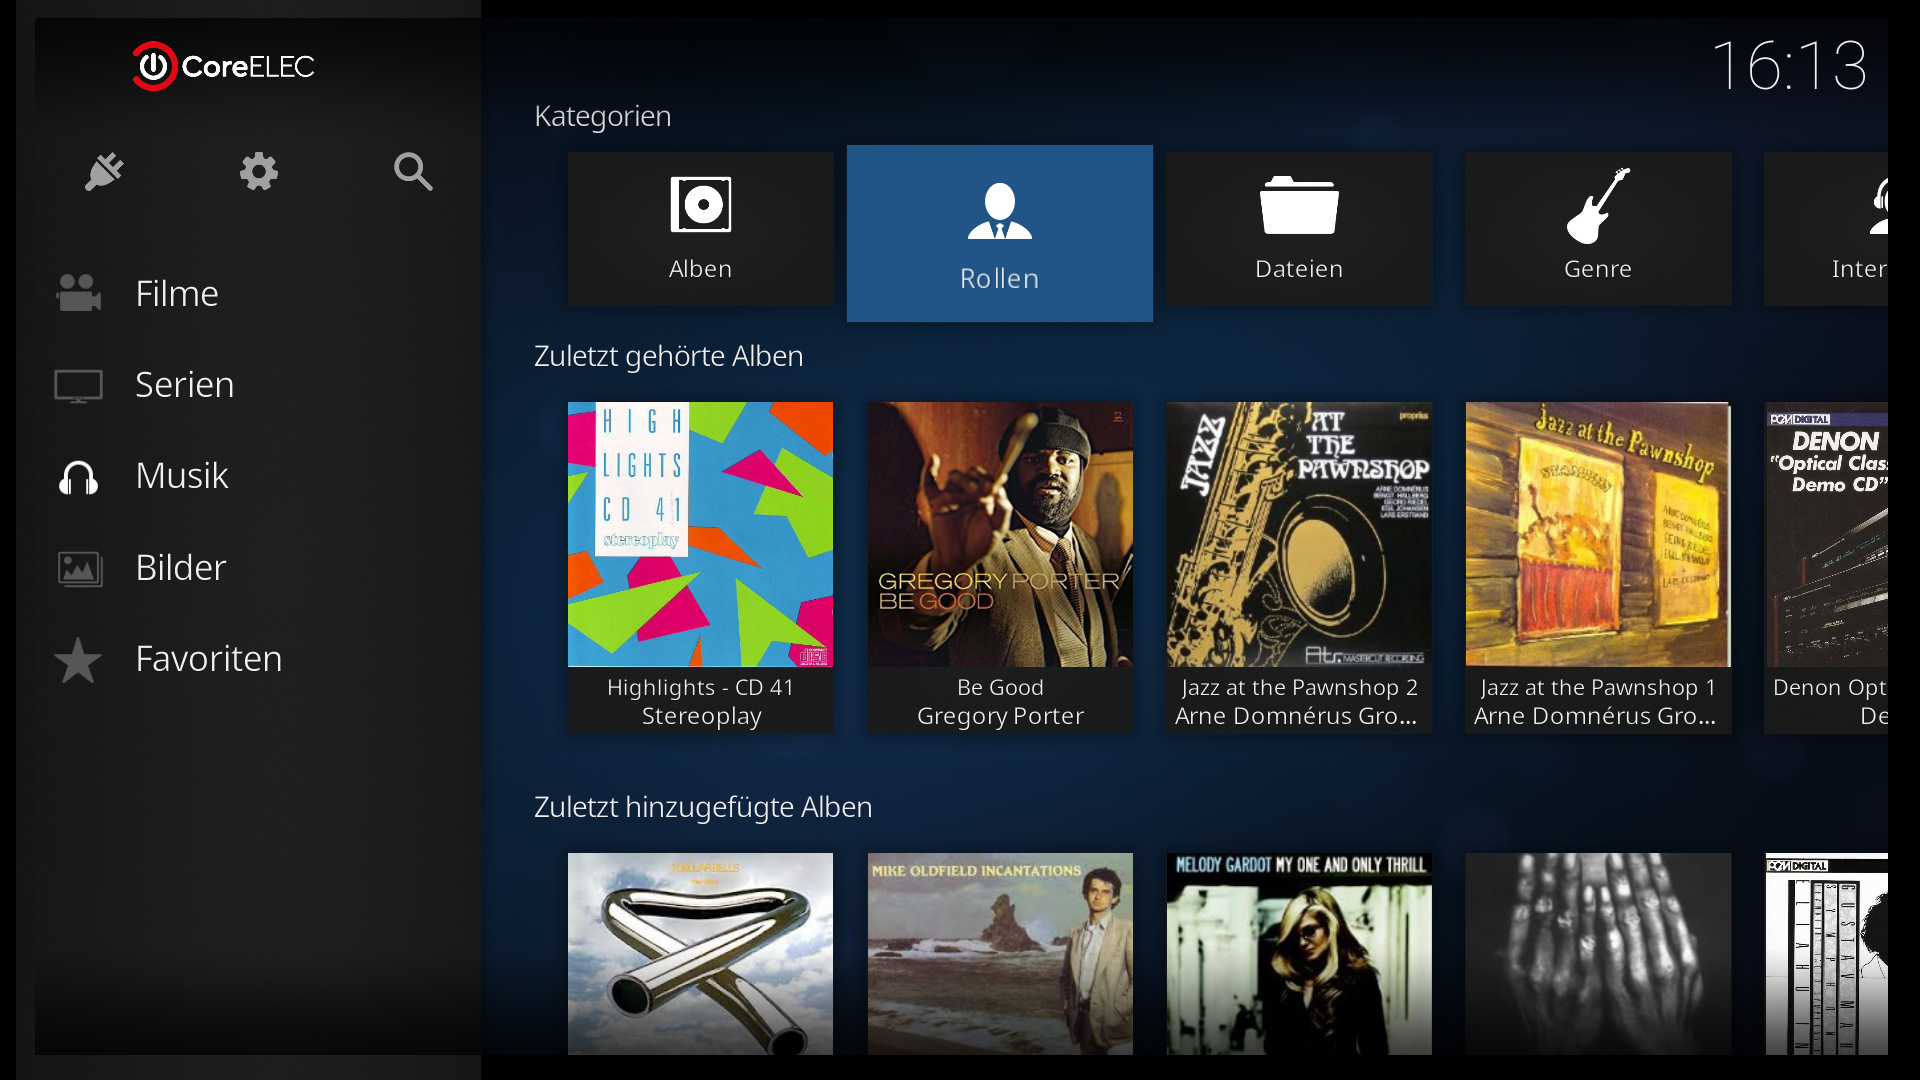The height and width of the screenshot is (1080, 1920).
Task: Click the 'Gregory Porter' artist text
Action: click(x=1000, y=717)
